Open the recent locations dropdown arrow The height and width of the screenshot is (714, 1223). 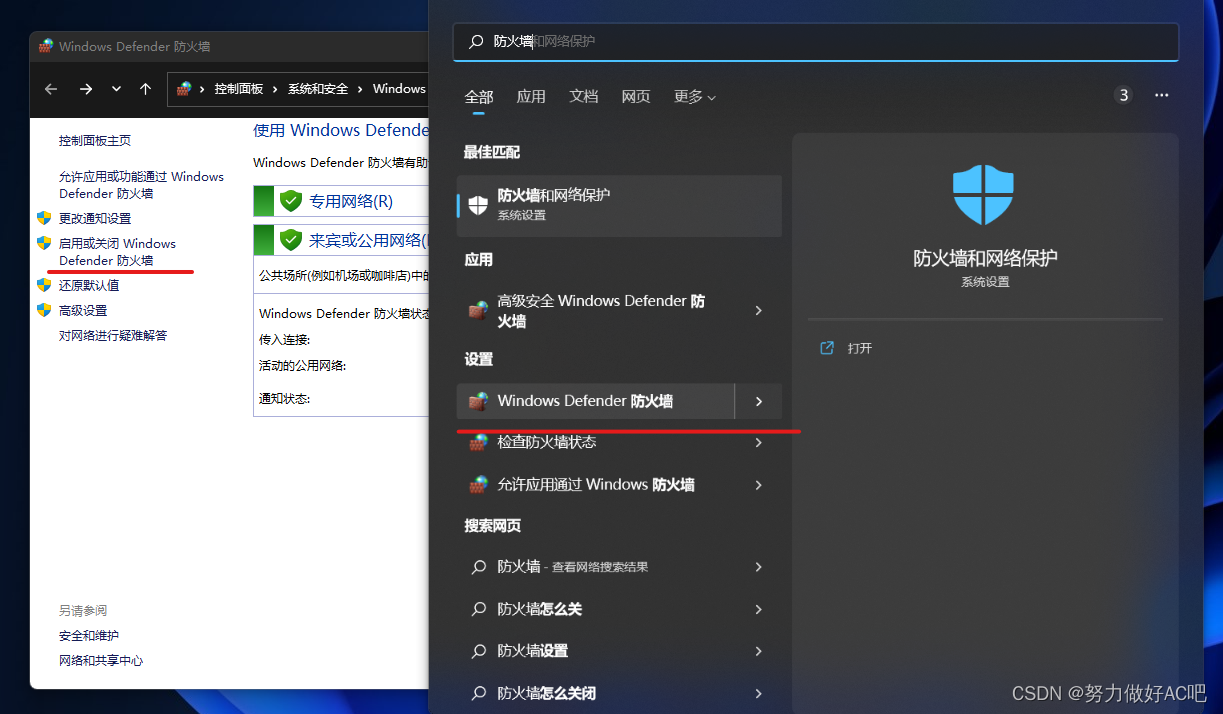(x=116, y=89)
